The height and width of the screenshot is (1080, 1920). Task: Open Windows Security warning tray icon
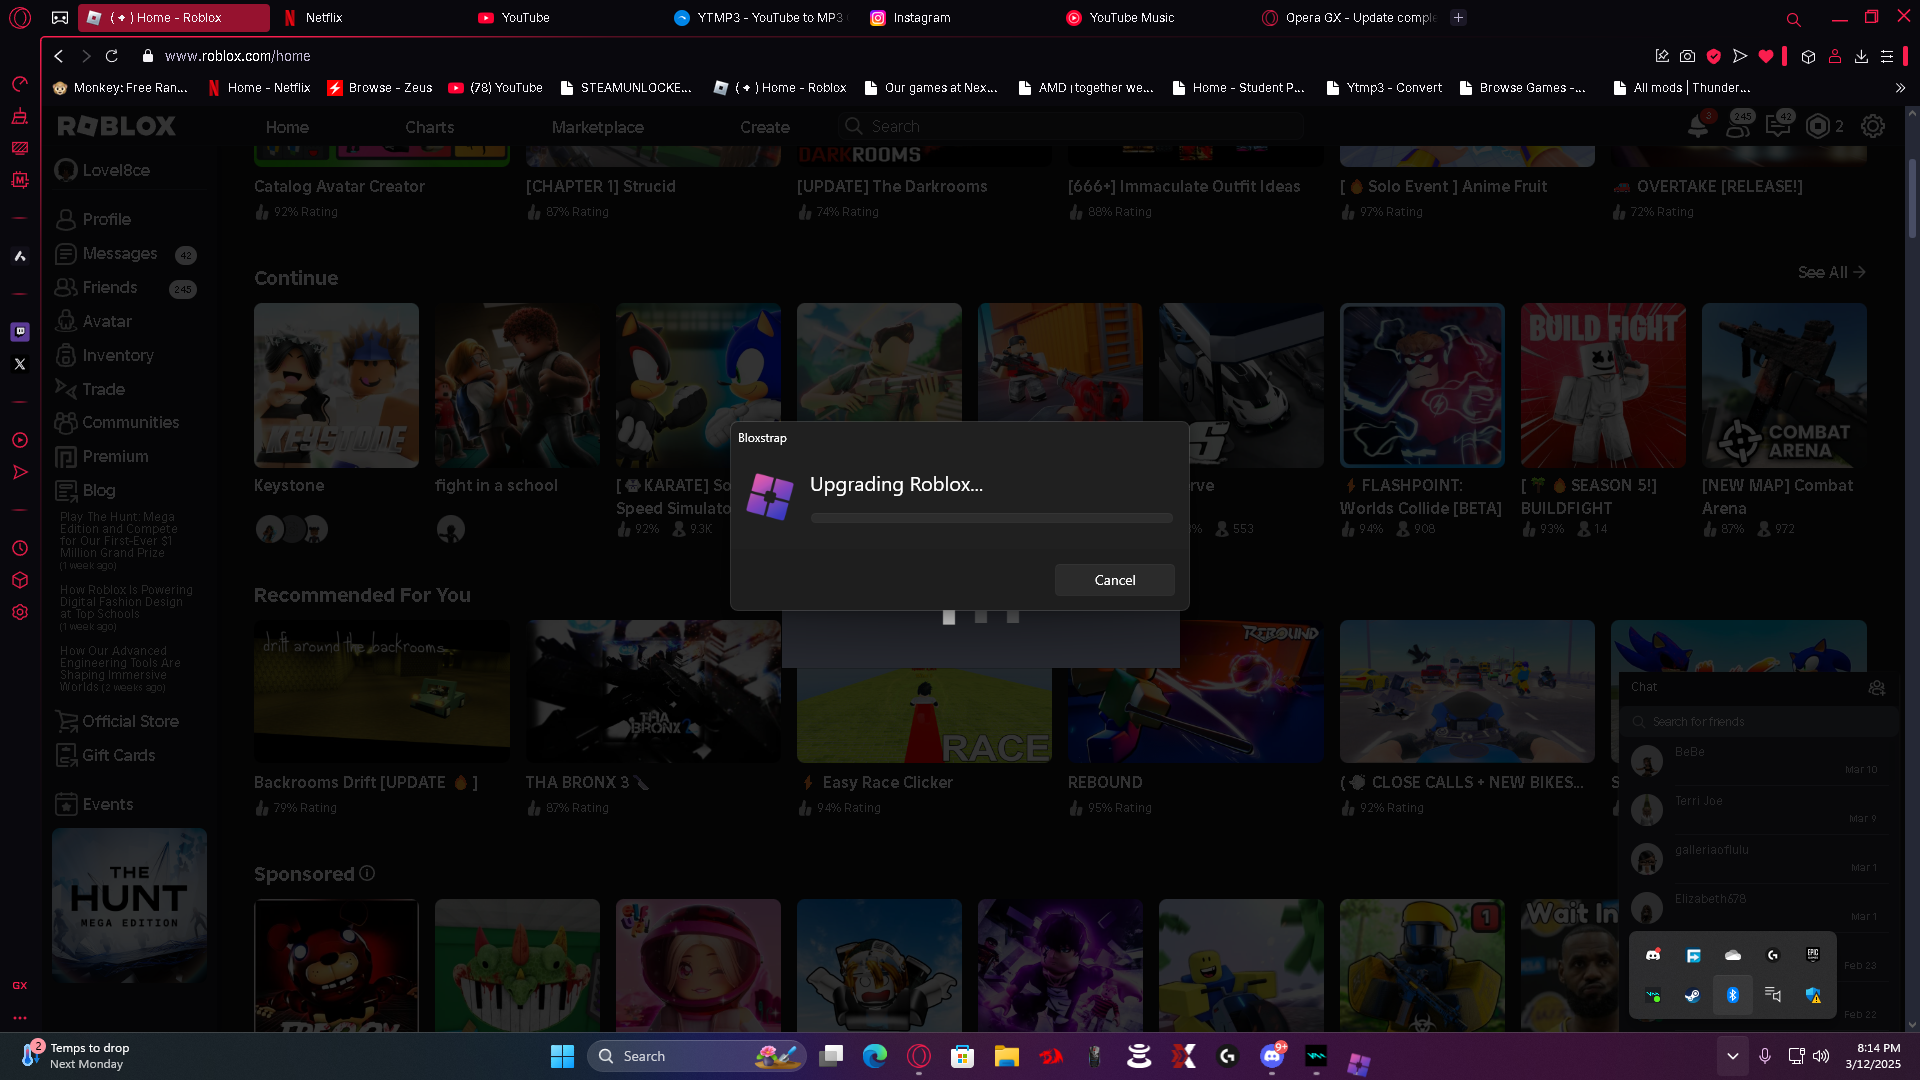(1813, 995)
